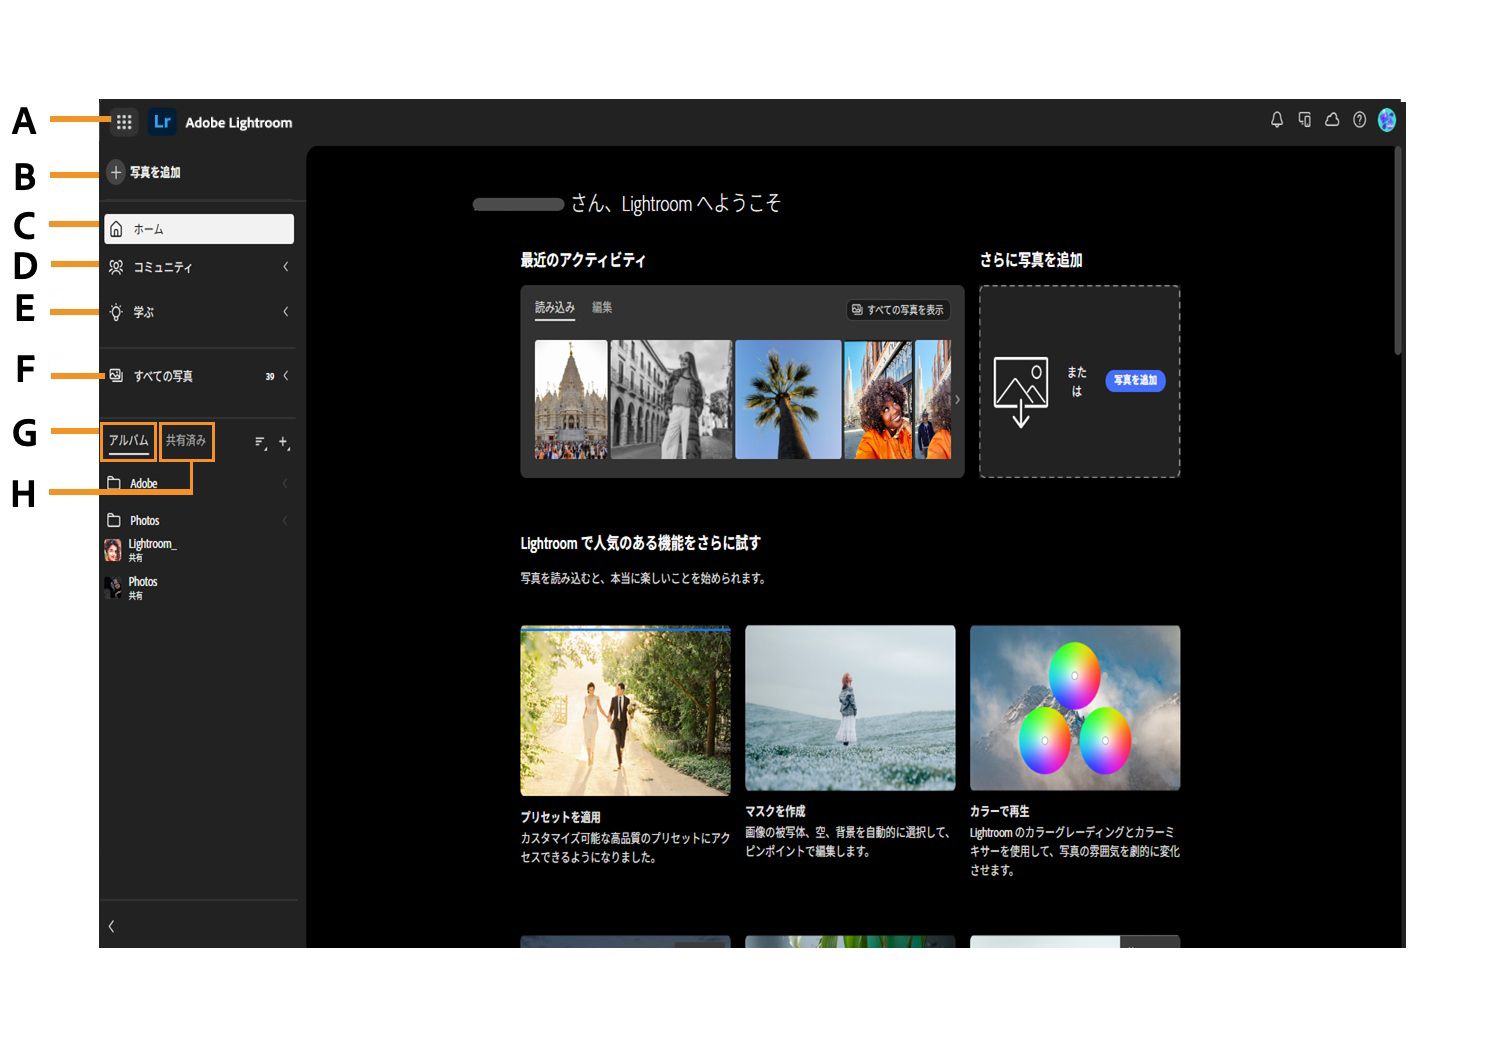1500x1039 pixels.
Task: Expand the Adobe folder
Action: click(285, 483)
